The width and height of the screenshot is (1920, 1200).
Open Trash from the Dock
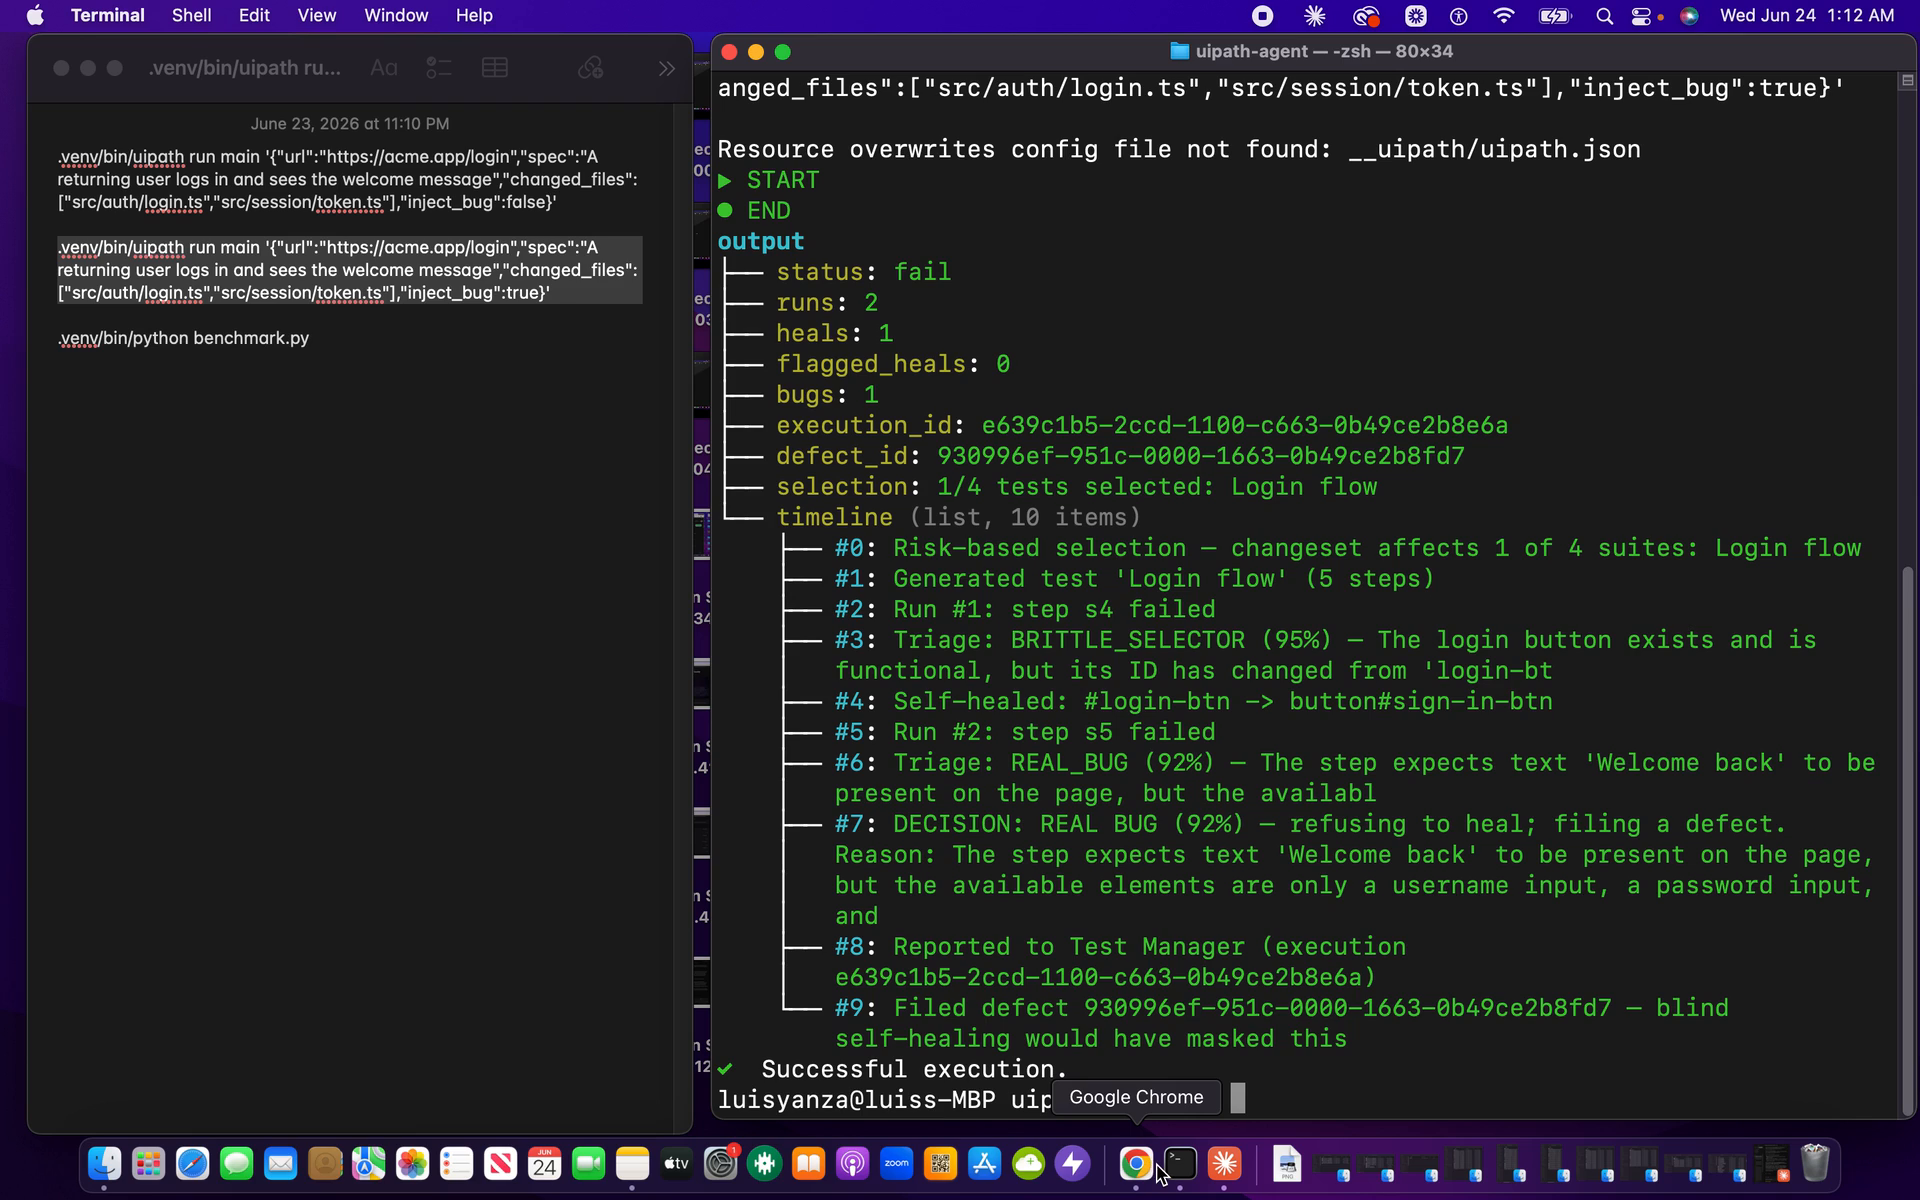[1815, 1163]
